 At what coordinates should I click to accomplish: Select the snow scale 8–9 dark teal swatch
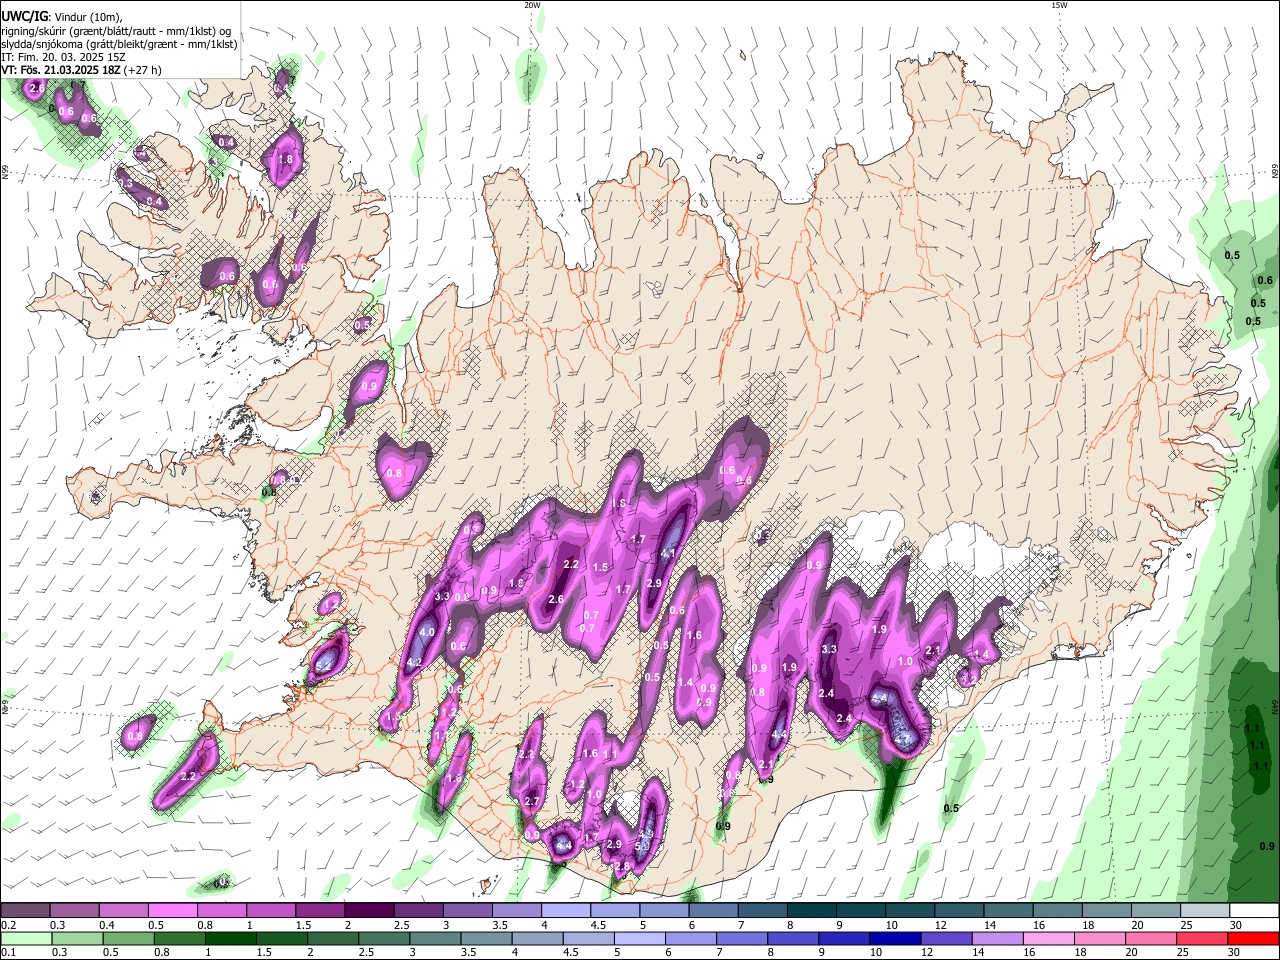point(812,910)
